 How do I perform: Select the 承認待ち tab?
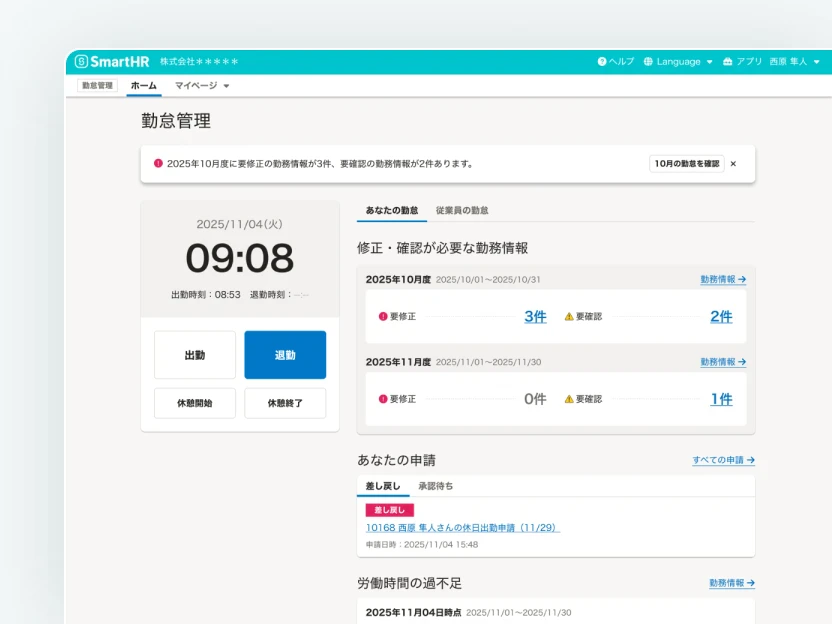pos(435,486)
